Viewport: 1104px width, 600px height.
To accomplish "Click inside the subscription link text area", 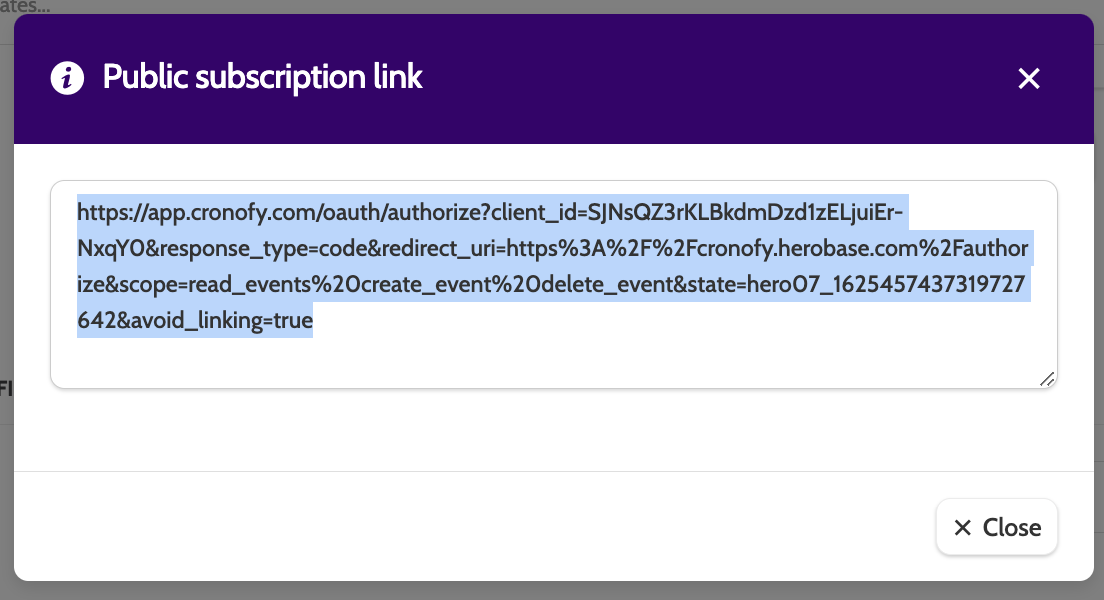I will [x=553, y=285].
